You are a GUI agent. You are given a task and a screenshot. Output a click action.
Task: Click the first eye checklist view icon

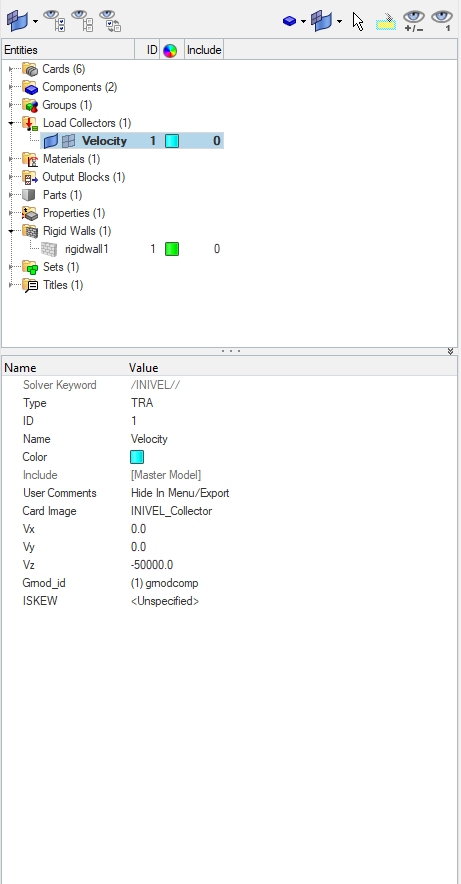pyautogui.click(x=54, y=20)
